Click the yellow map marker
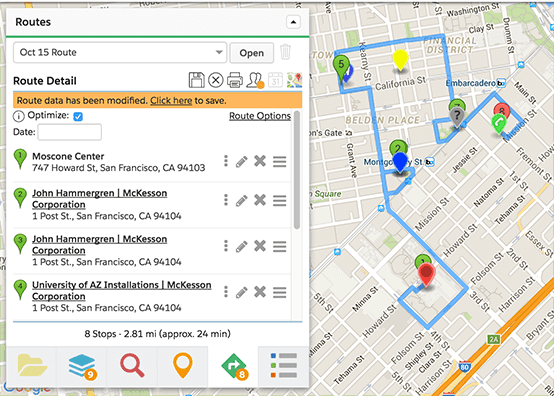554x396 pixels. click(400, 60)
